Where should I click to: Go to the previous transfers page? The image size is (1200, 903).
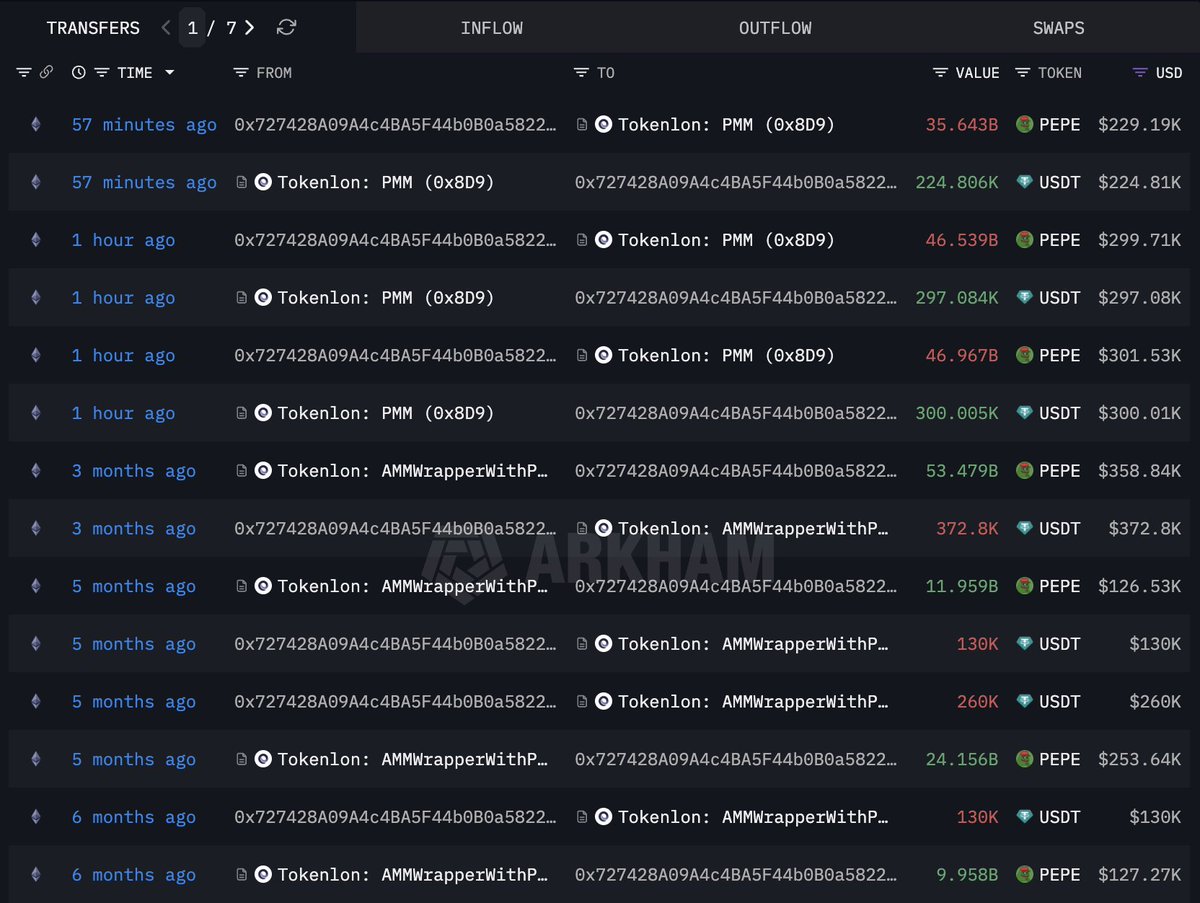[166, 28]
